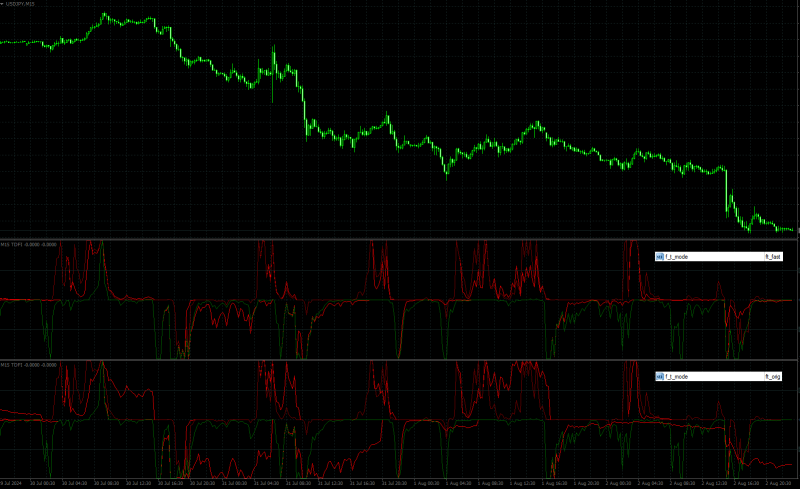This screenshot has width=800, height=489.
Task: Click the ft_fast value cell
Action: 773,257
